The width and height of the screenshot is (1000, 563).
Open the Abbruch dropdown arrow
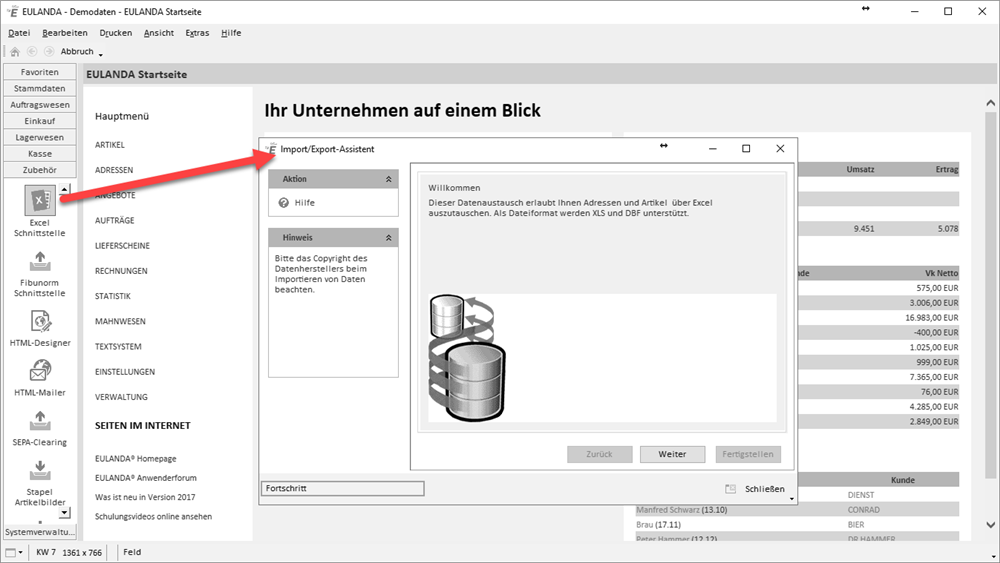point(101,55)
